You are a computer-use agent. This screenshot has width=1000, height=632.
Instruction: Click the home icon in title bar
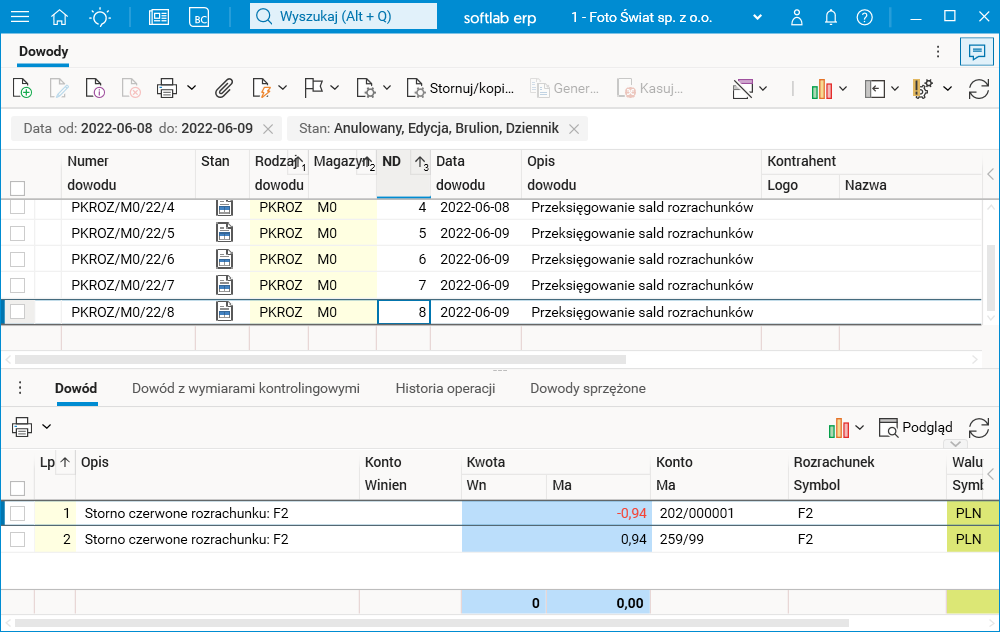60,17
